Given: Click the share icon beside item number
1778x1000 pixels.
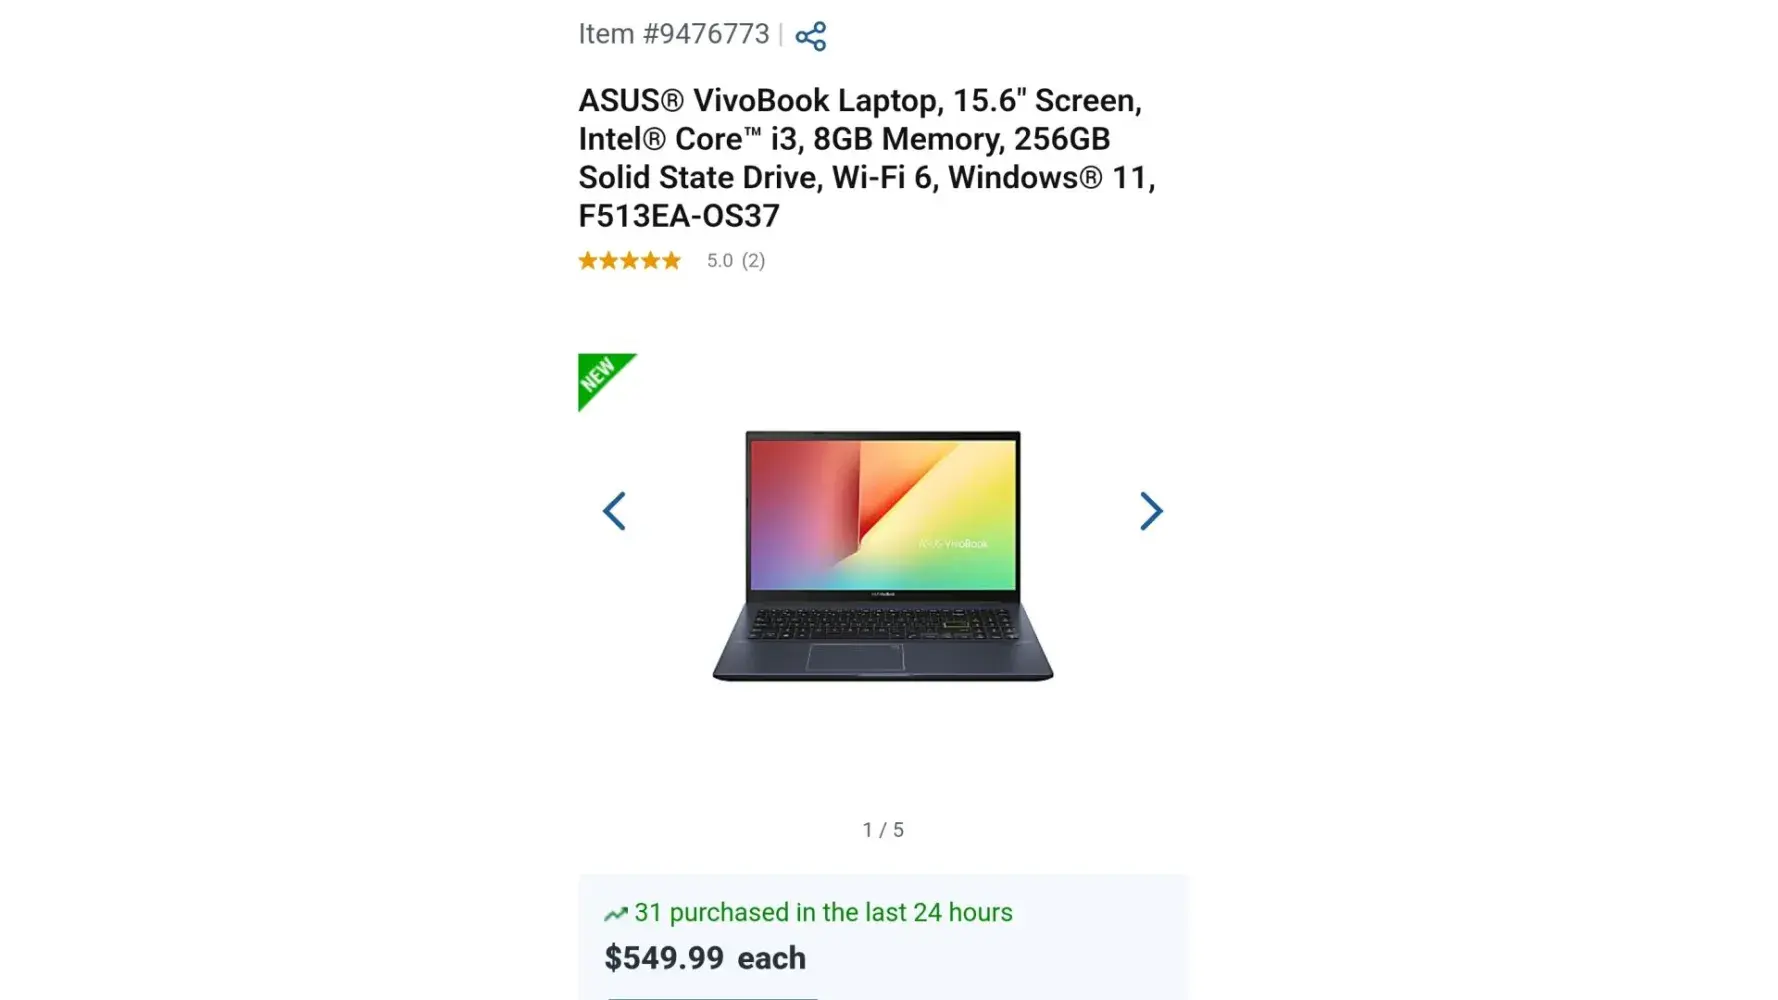Looking at the screenshot, I should click(810, 36).
